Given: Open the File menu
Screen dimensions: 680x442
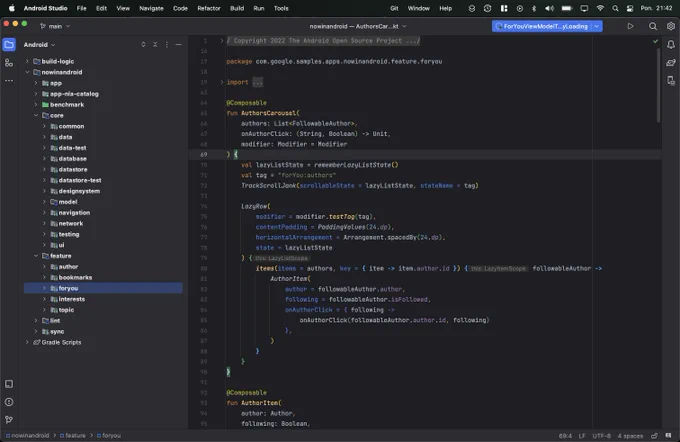Looking at the screenshot, I should pos(82,8).
